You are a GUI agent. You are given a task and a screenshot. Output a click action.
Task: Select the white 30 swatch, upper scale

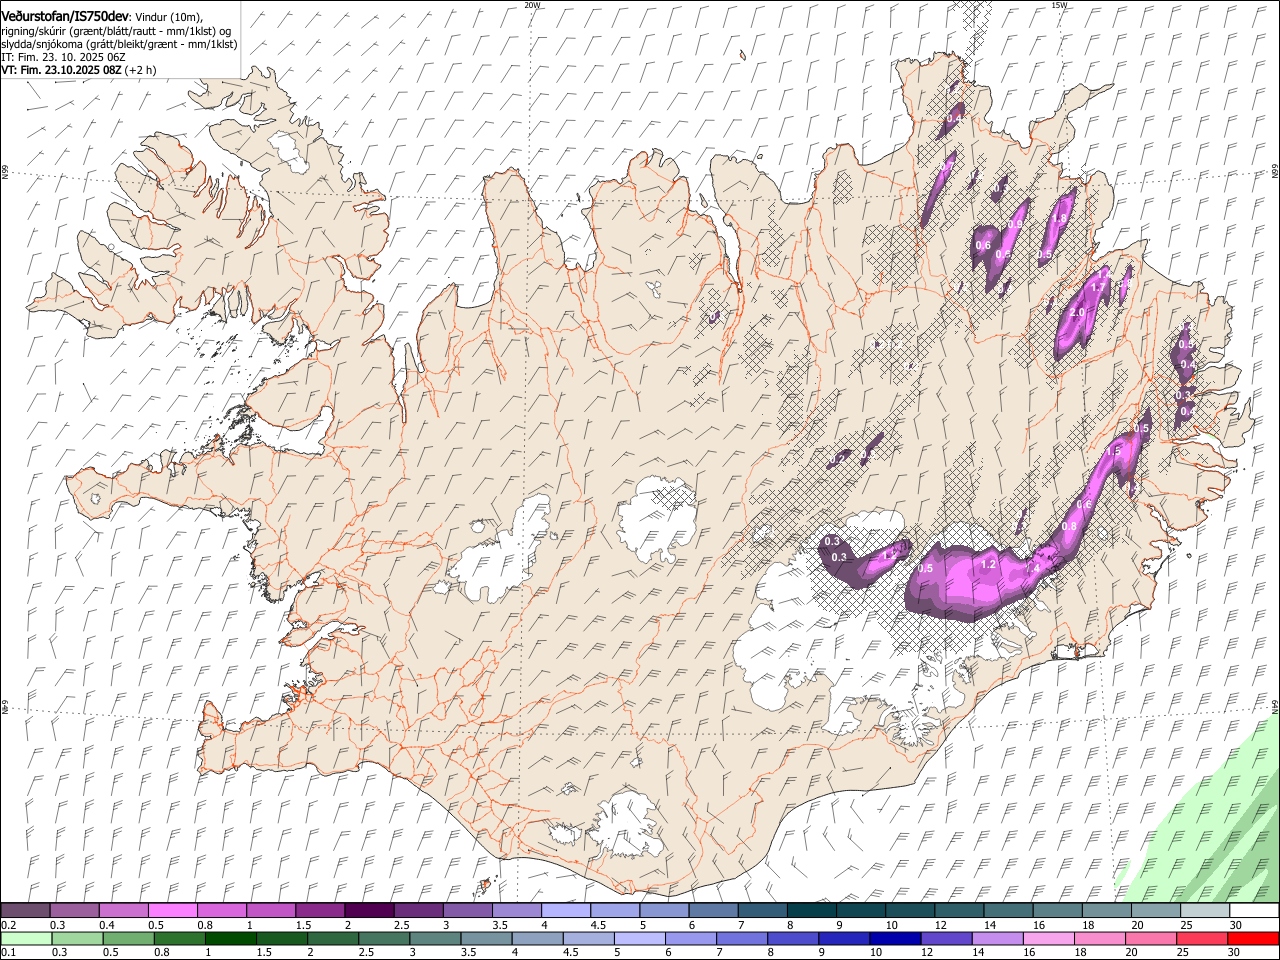[1254, 911]
